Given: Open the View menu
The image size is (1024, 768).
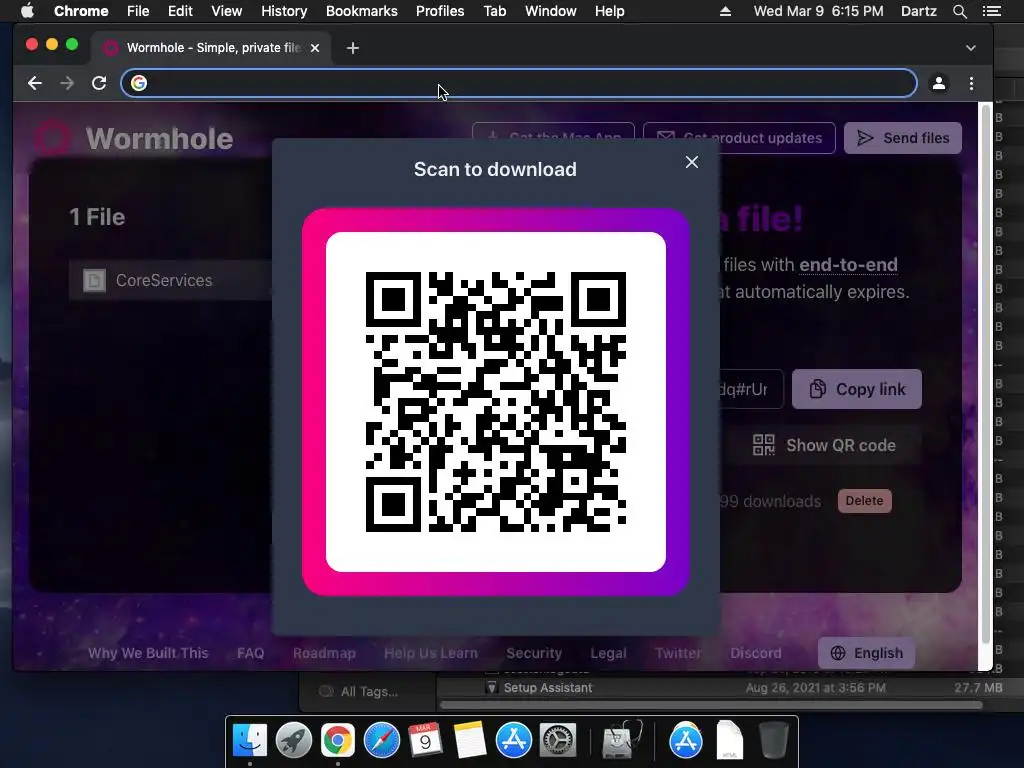Looking at the screenshot, I should (227, 11).
